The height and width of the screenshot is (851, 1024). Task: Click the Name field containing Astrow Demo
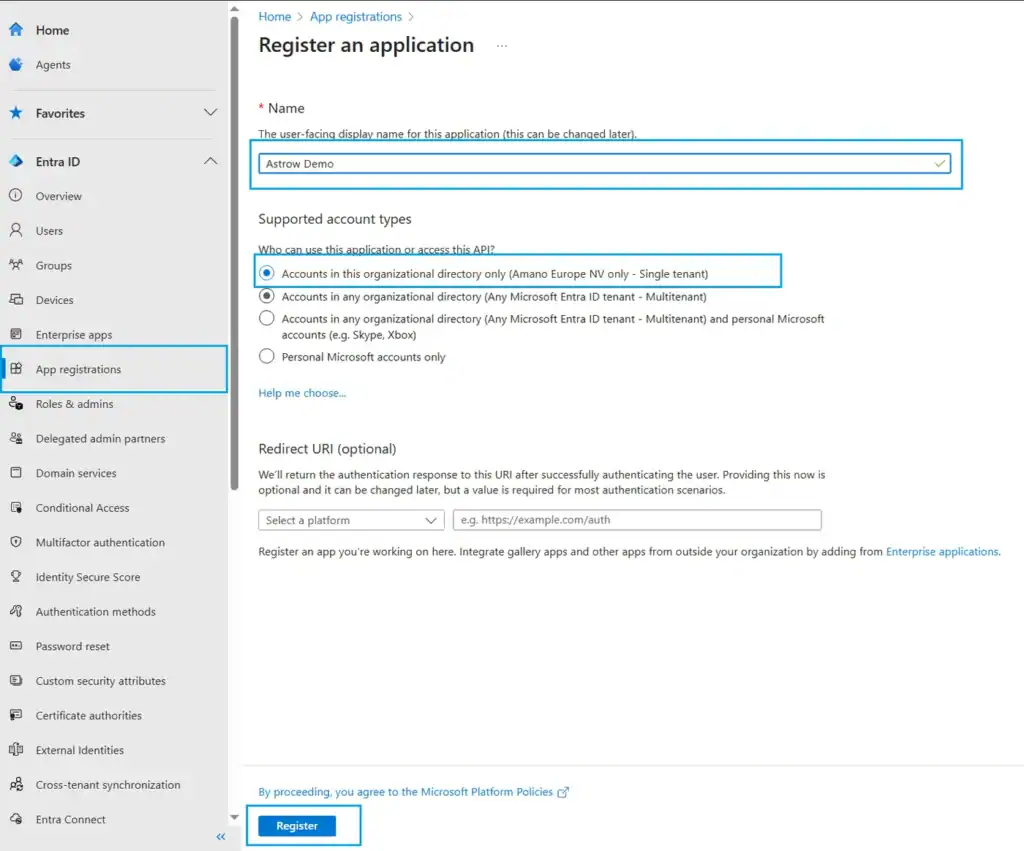click(605, 163)
